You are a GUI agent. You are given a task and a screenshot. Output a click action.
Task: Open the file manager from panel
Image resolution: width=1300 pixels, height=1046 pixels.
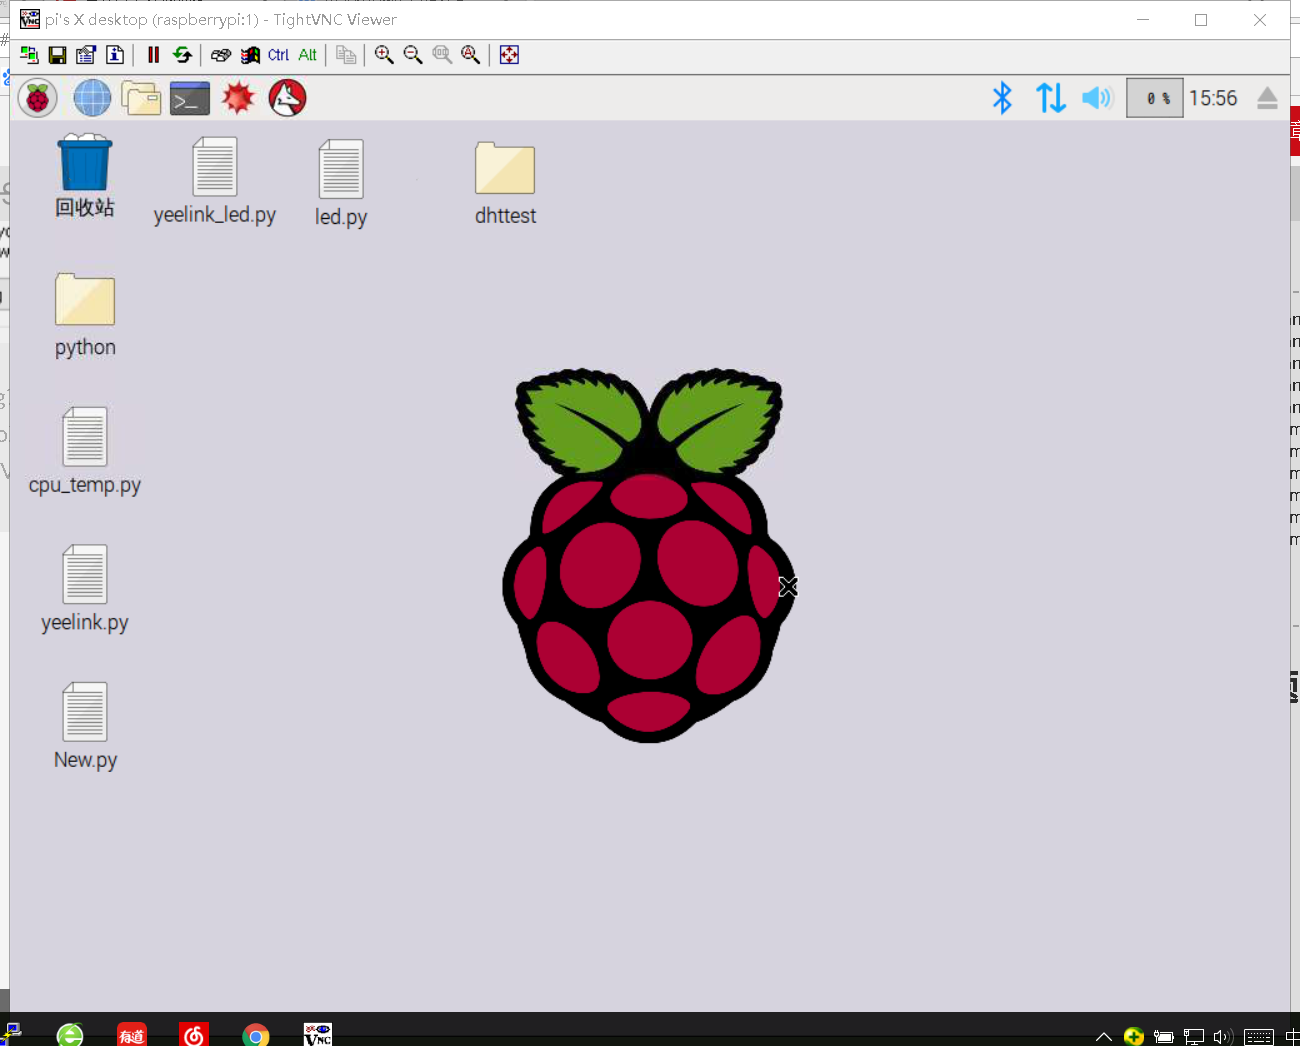pos(141,98)
